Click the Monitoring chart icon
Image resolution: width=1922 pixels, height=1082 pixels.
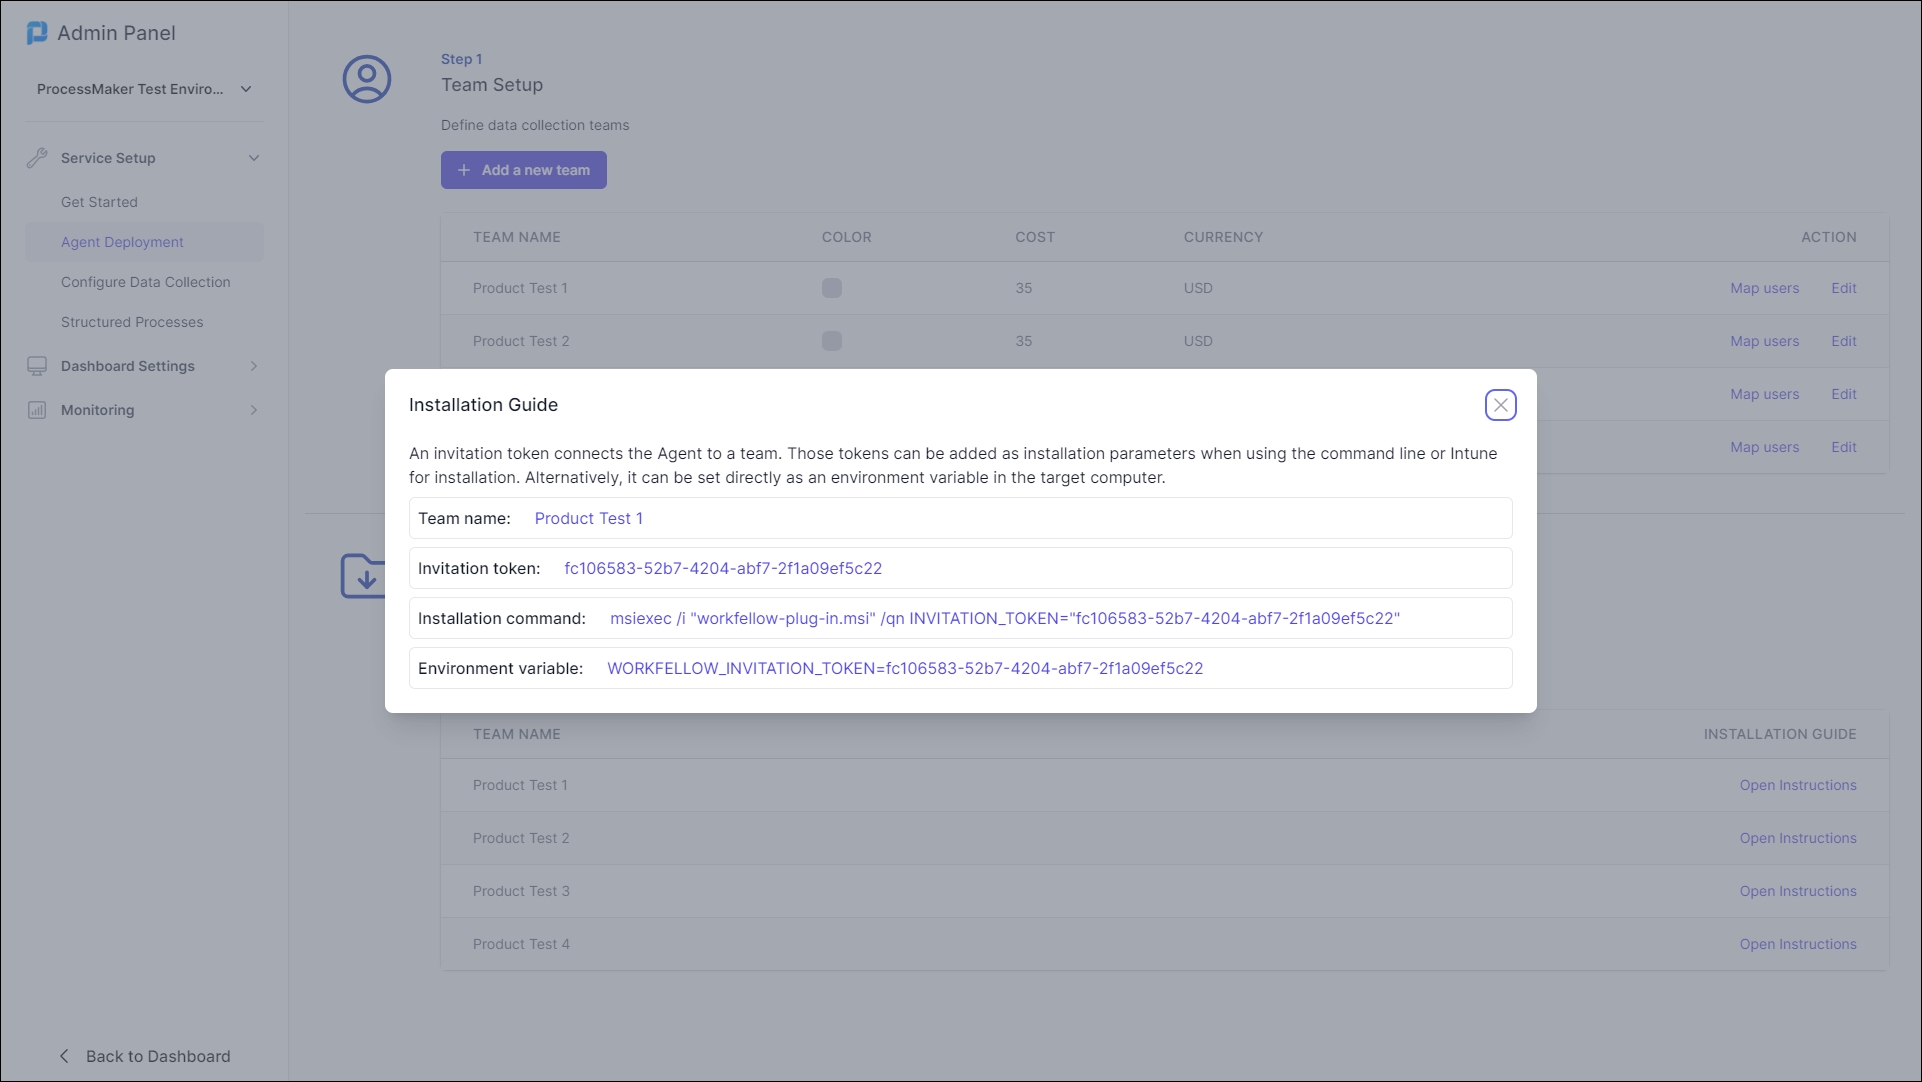(x=37, y=410)
